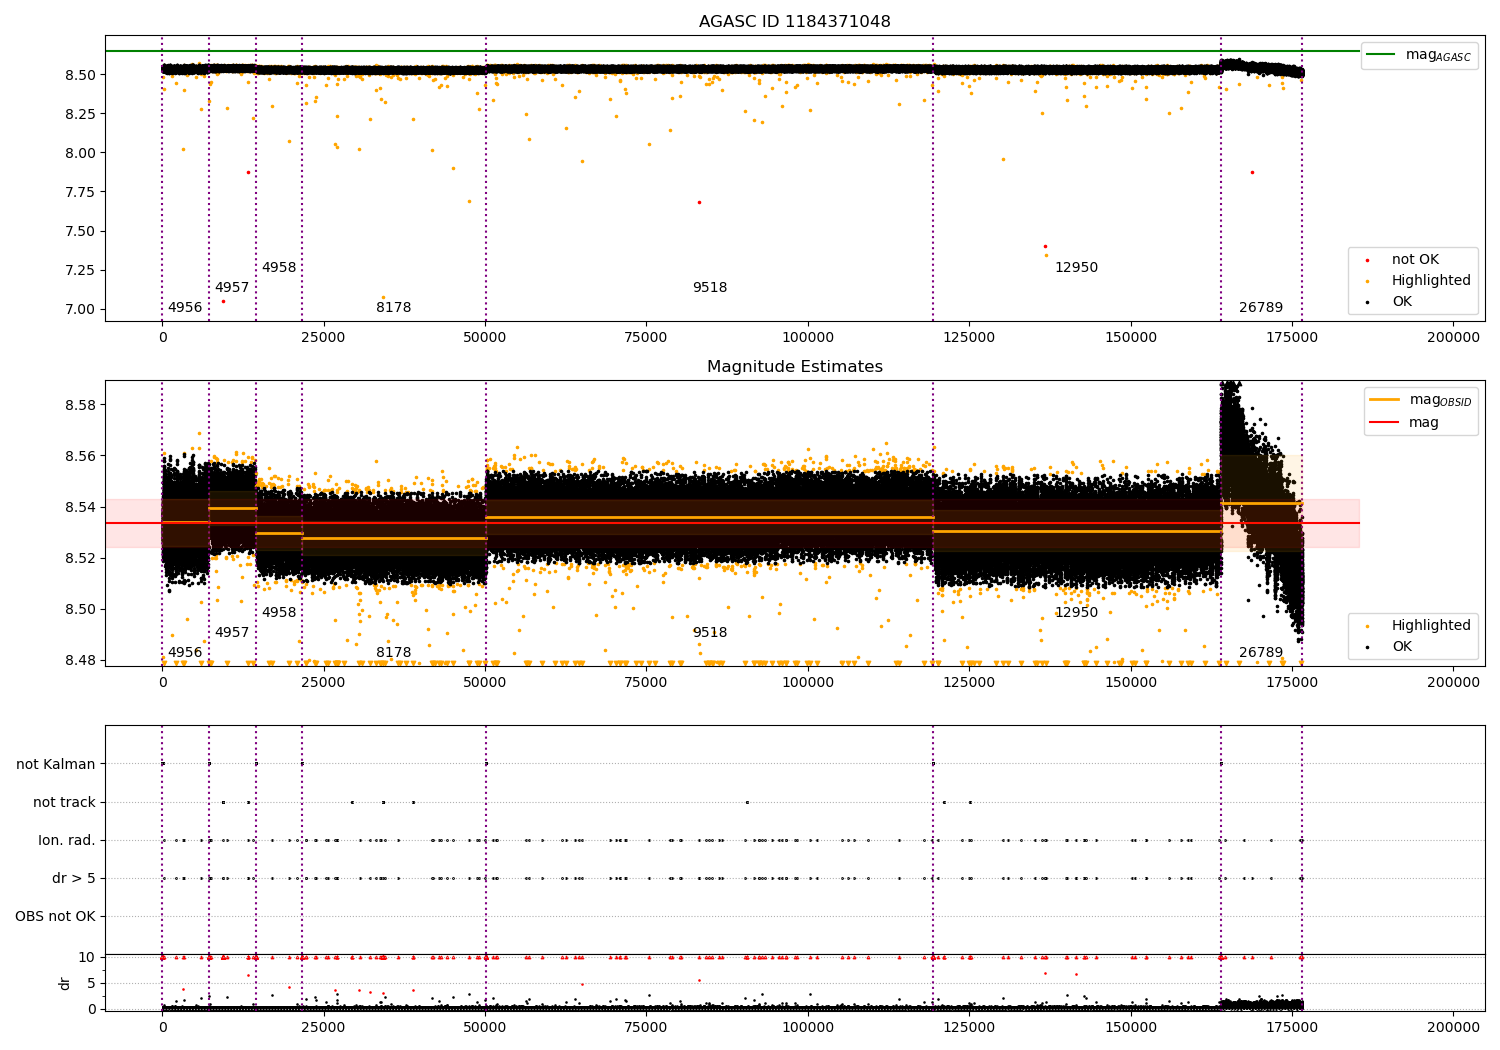The height and width of the screenshot is (1050, 1500).
Task: Click the green line sample in mag AGASC legend
Action: (x=1381, y=55)
